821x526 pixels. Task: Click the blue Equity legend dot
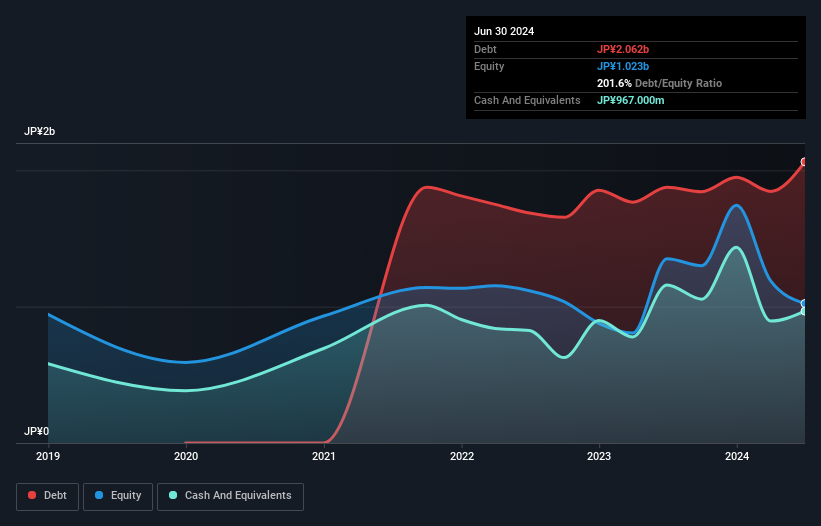coord(99,495)
